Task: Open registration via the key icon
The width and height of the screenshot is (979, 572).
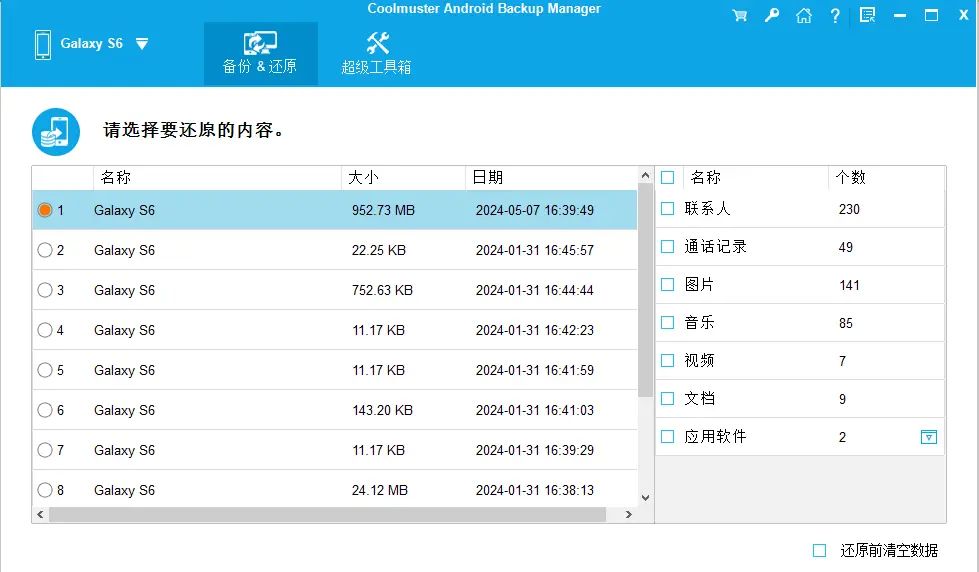Action: tap(771, 15)
